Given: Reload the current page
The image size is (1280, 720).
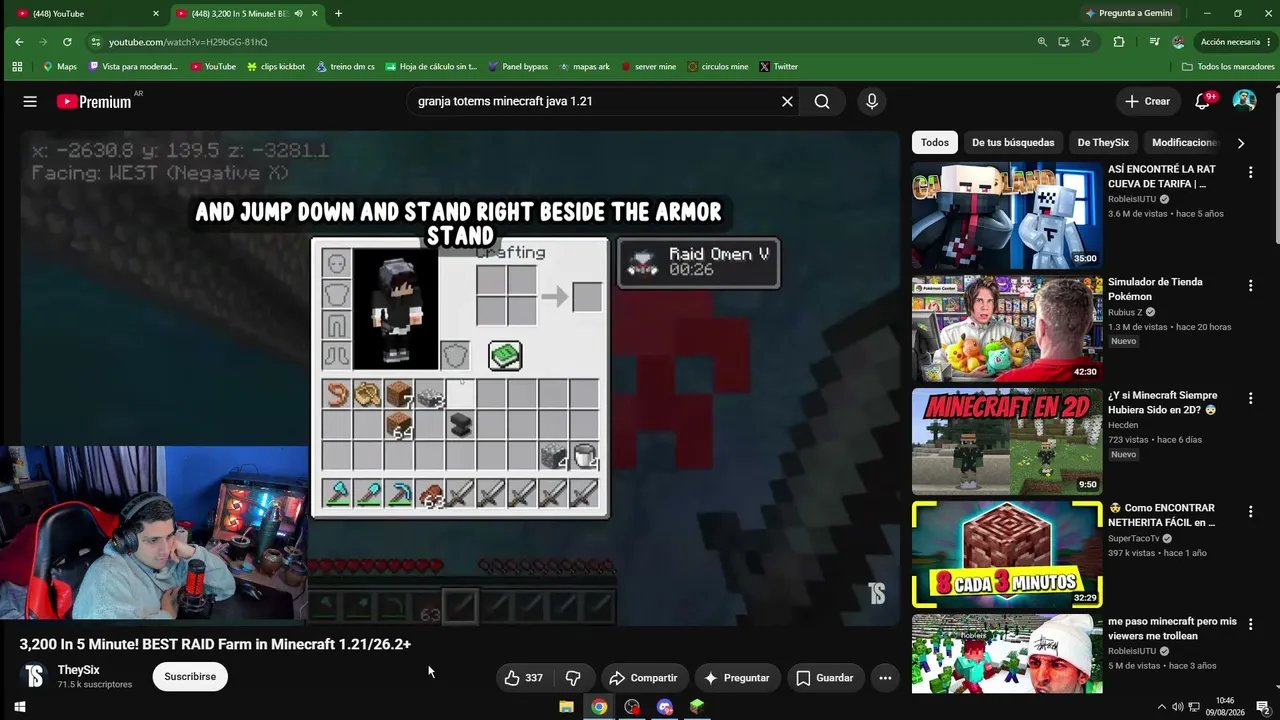Looking at the screenshot, I should (67, 42).
